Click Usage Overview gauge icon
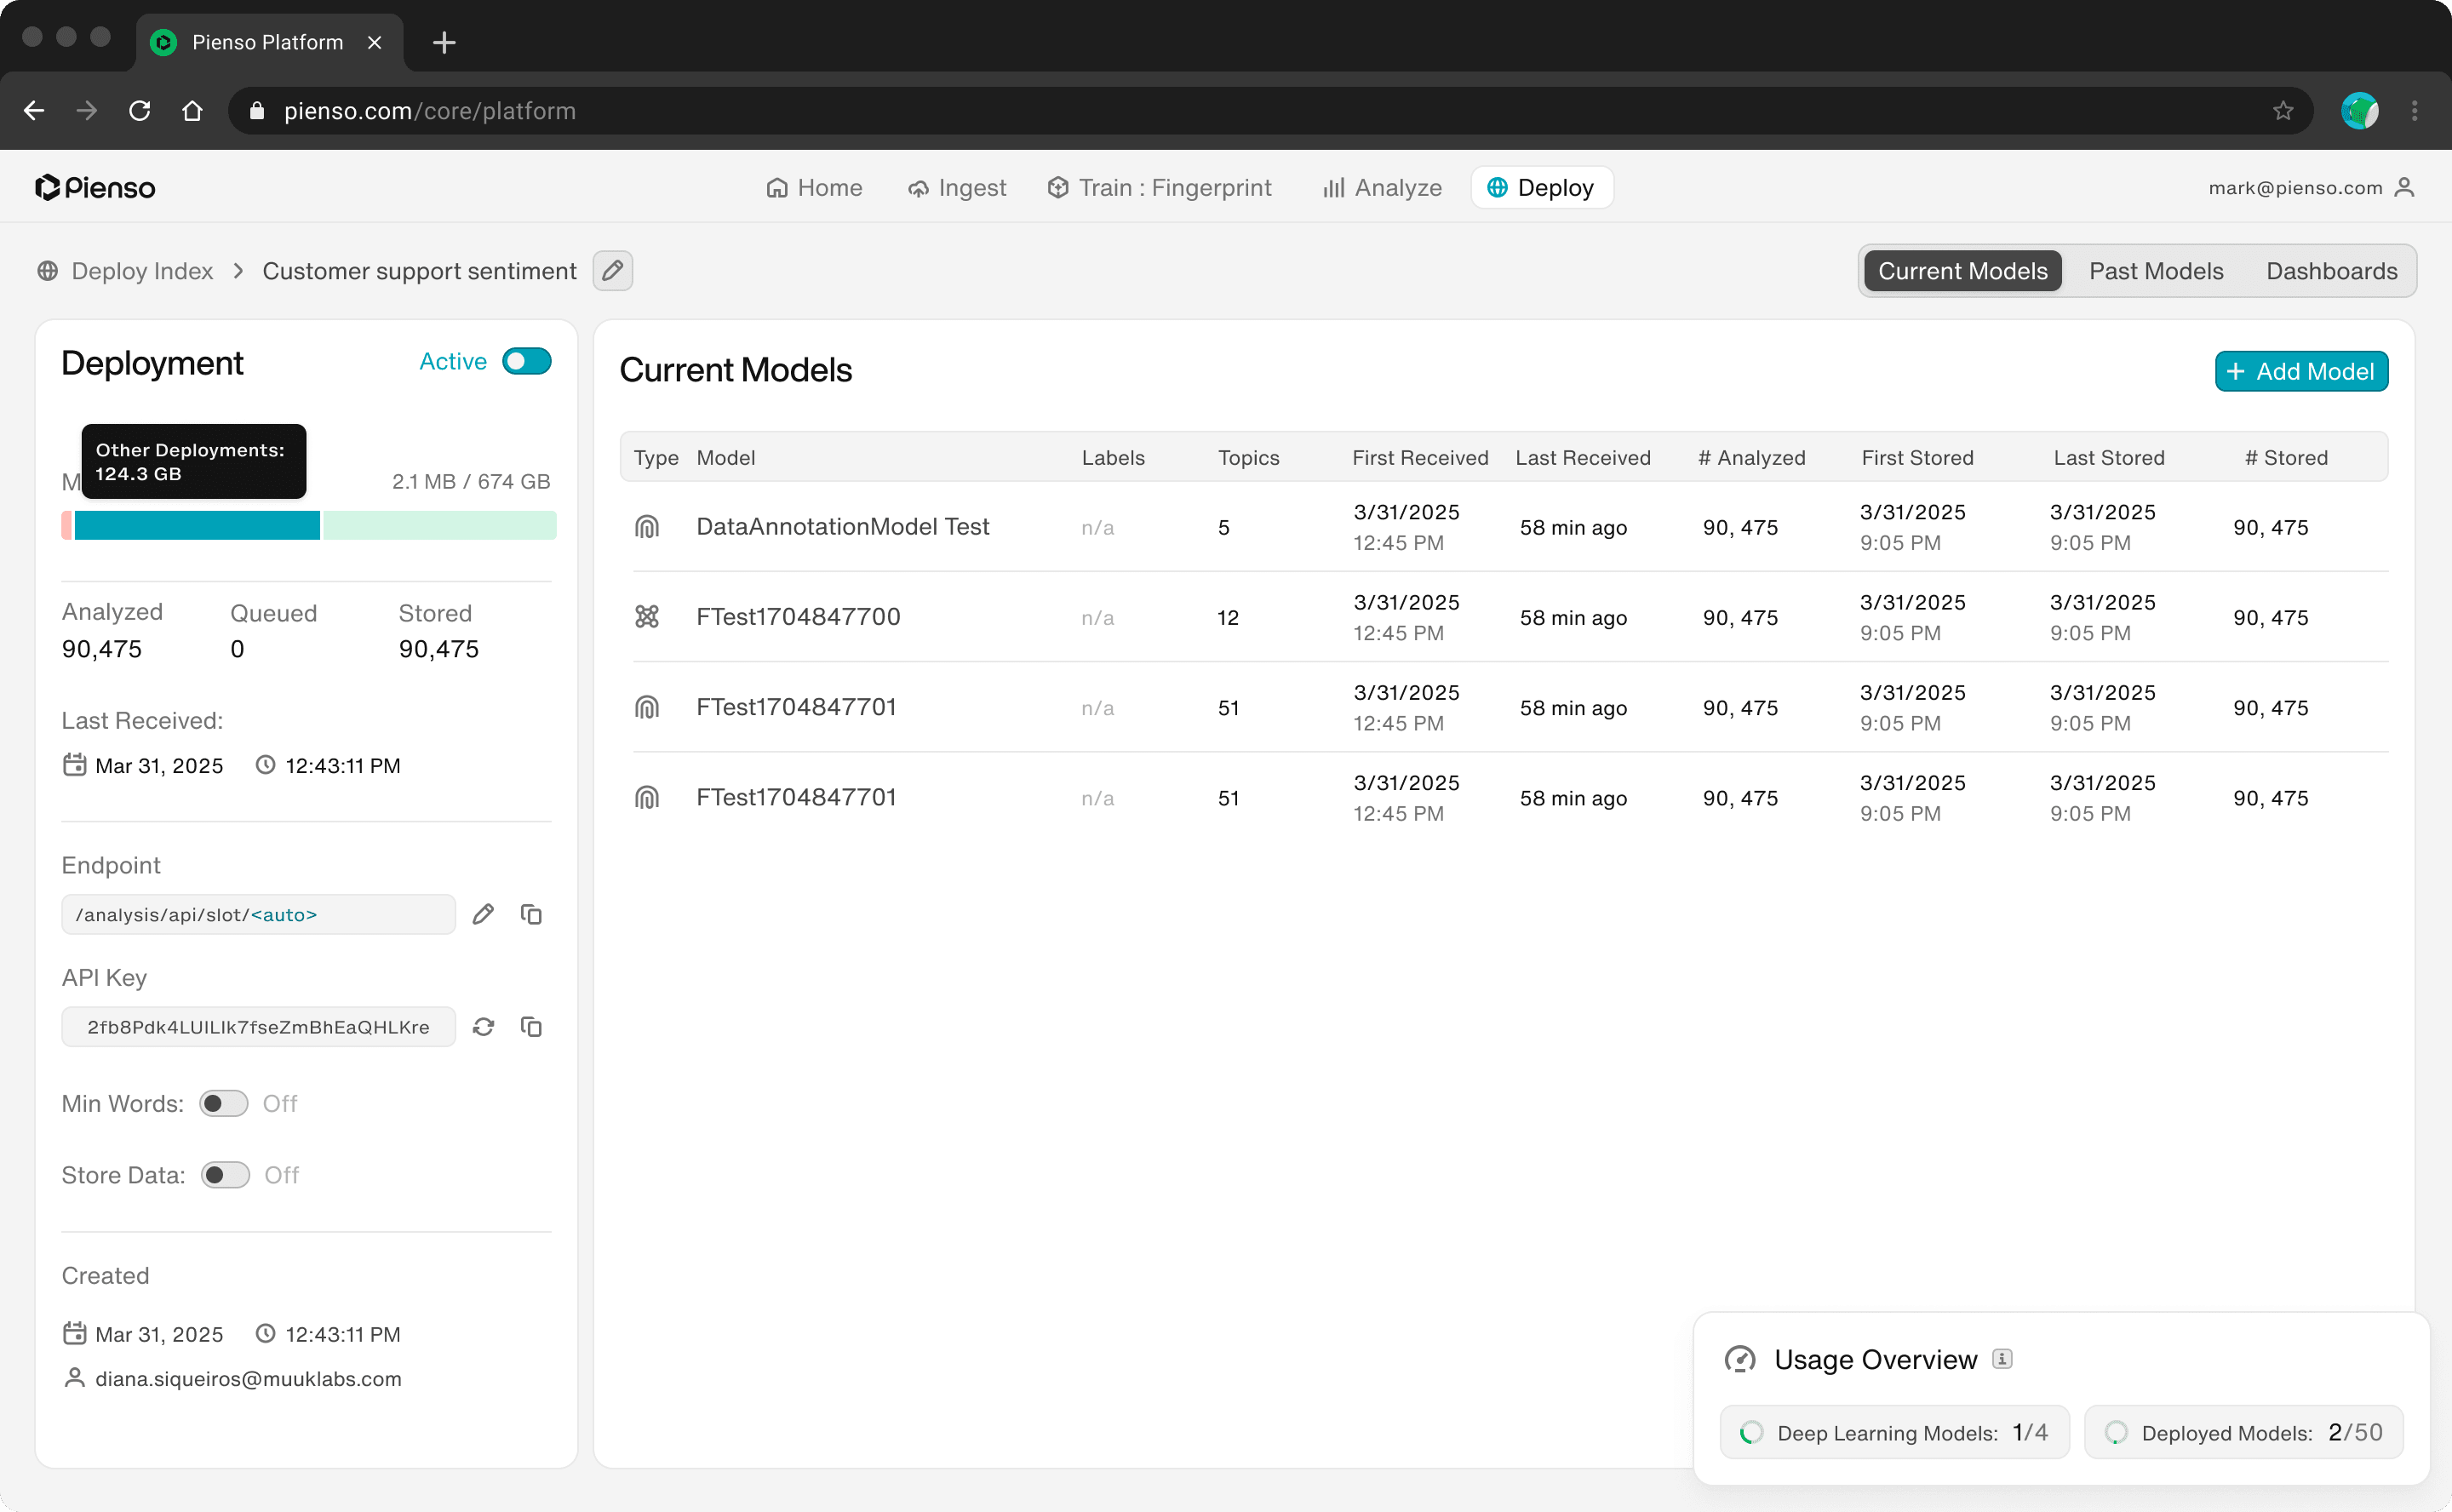The height and width of the screenshot is (1512, 2452). [x=1740, y=1359]
